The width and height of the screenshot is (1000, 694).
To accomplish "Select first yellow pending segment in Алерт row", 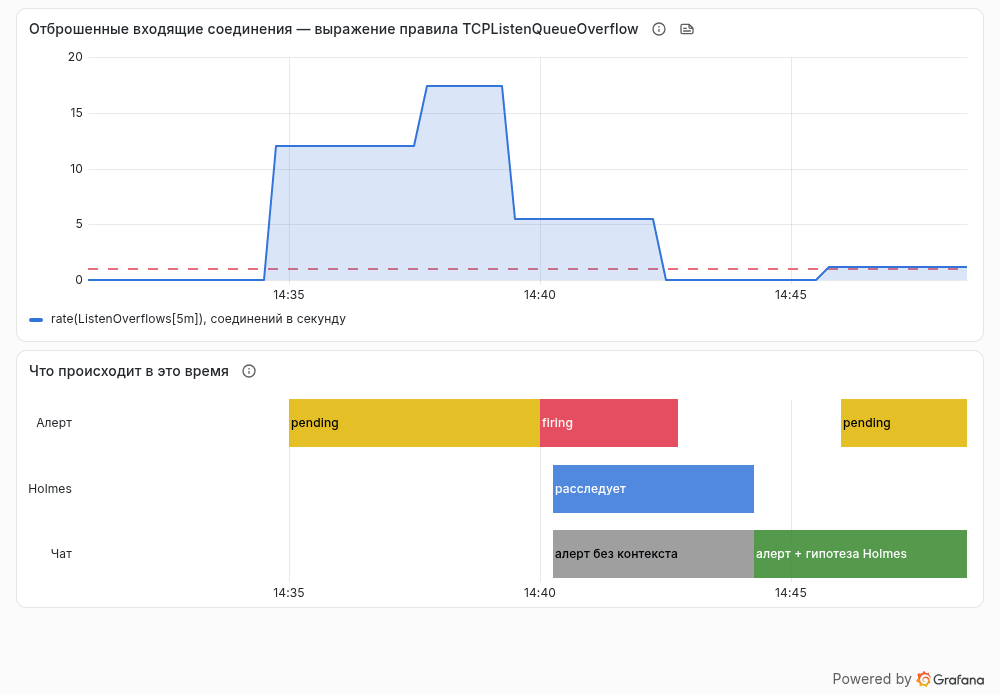I will 415,423.
